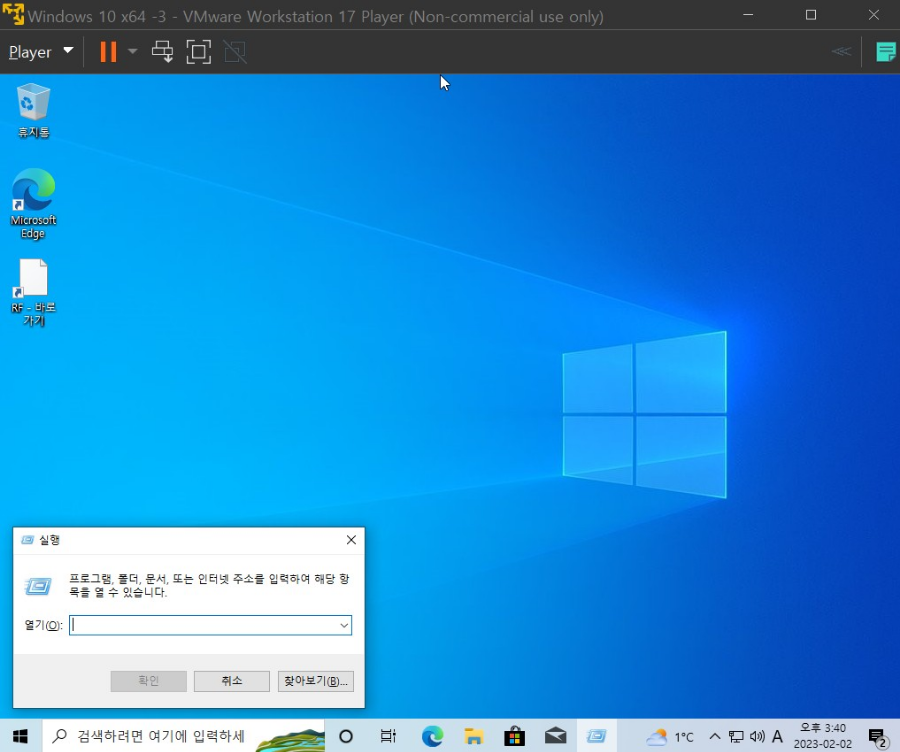Click the 찾아보기(B)... browse button

316,681
